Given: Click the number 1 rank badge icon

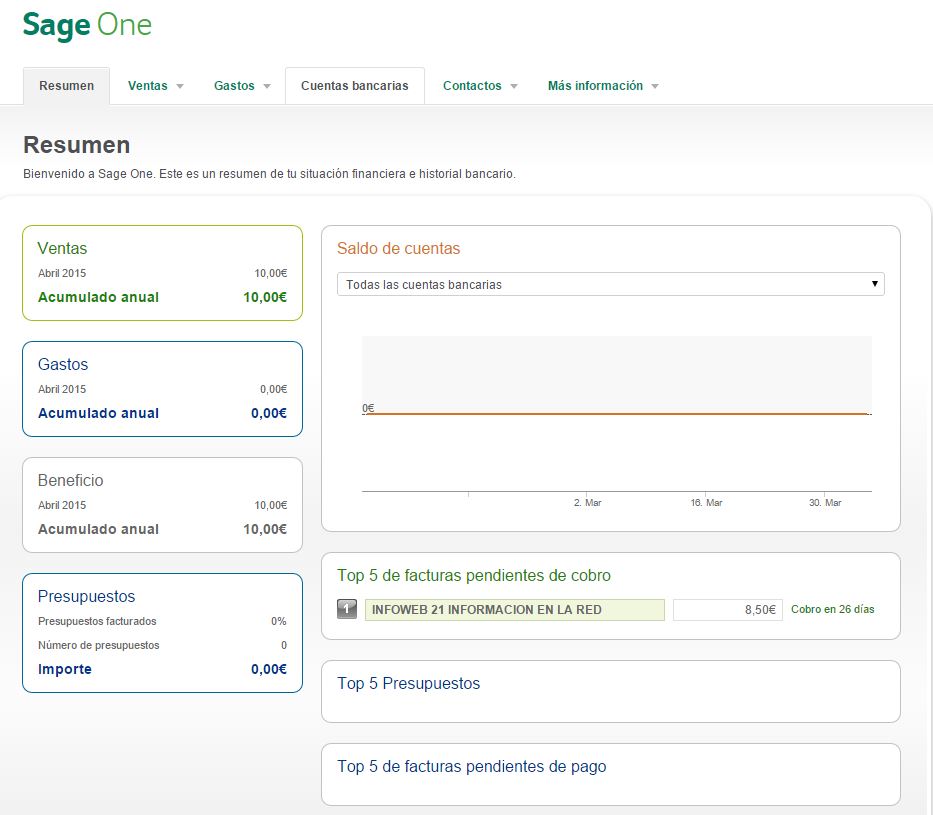Looking at the screenshot, I should point(347,609).
